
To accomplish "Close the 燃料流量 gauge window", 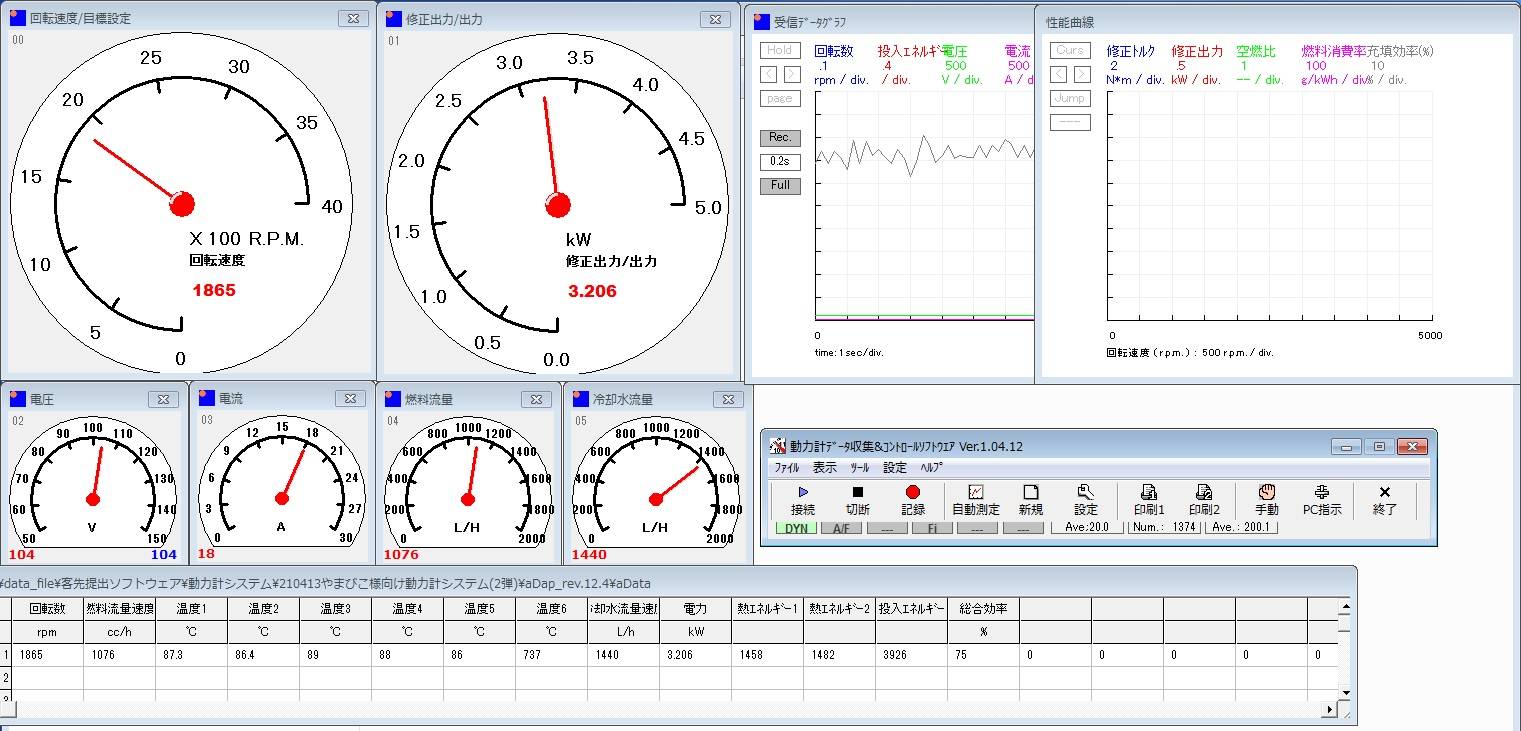I will (538, 398).
